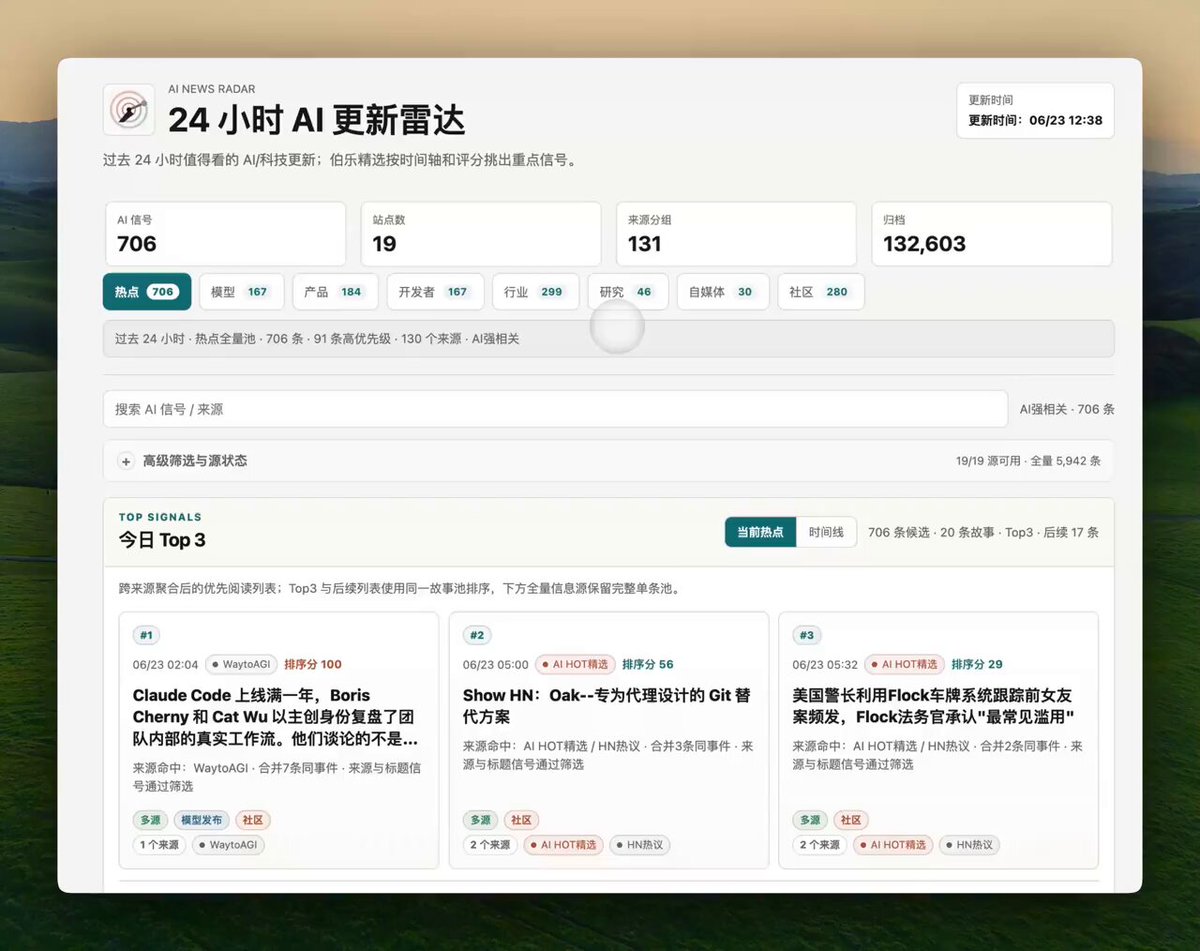Click the 过去 24 小时 · 热点全量池 summary bar
This screenshot has width=1200, height=951.
tap(608, 339)
